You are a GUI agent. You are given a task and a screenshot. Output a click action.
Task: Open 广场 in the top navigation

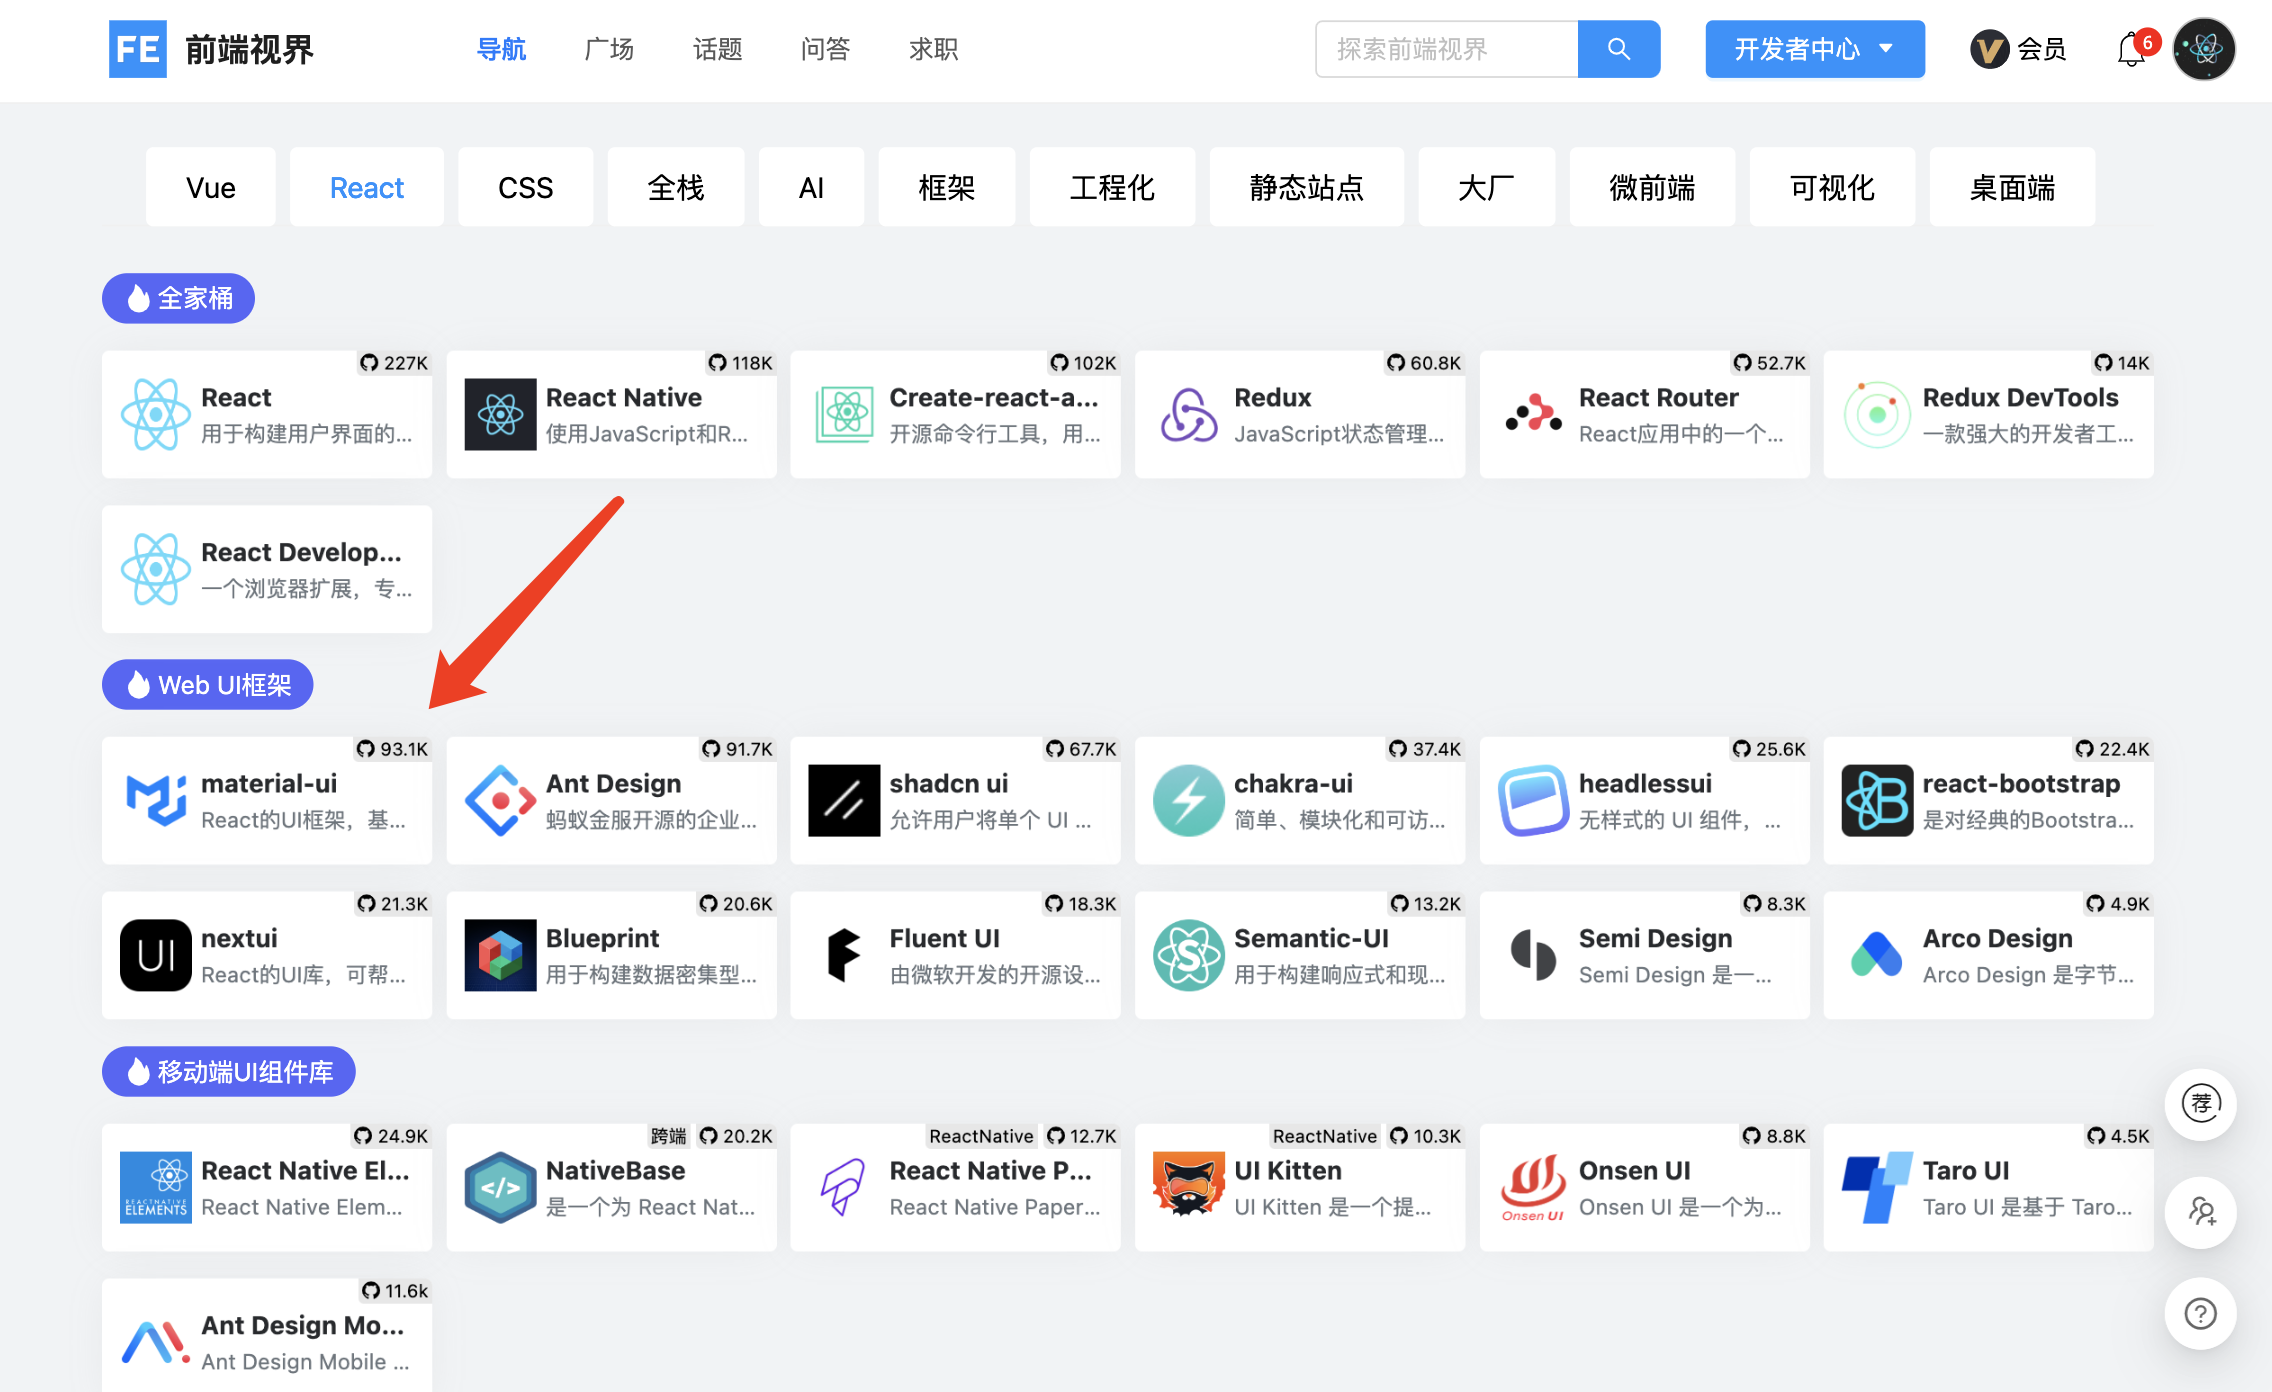(609, 49)
